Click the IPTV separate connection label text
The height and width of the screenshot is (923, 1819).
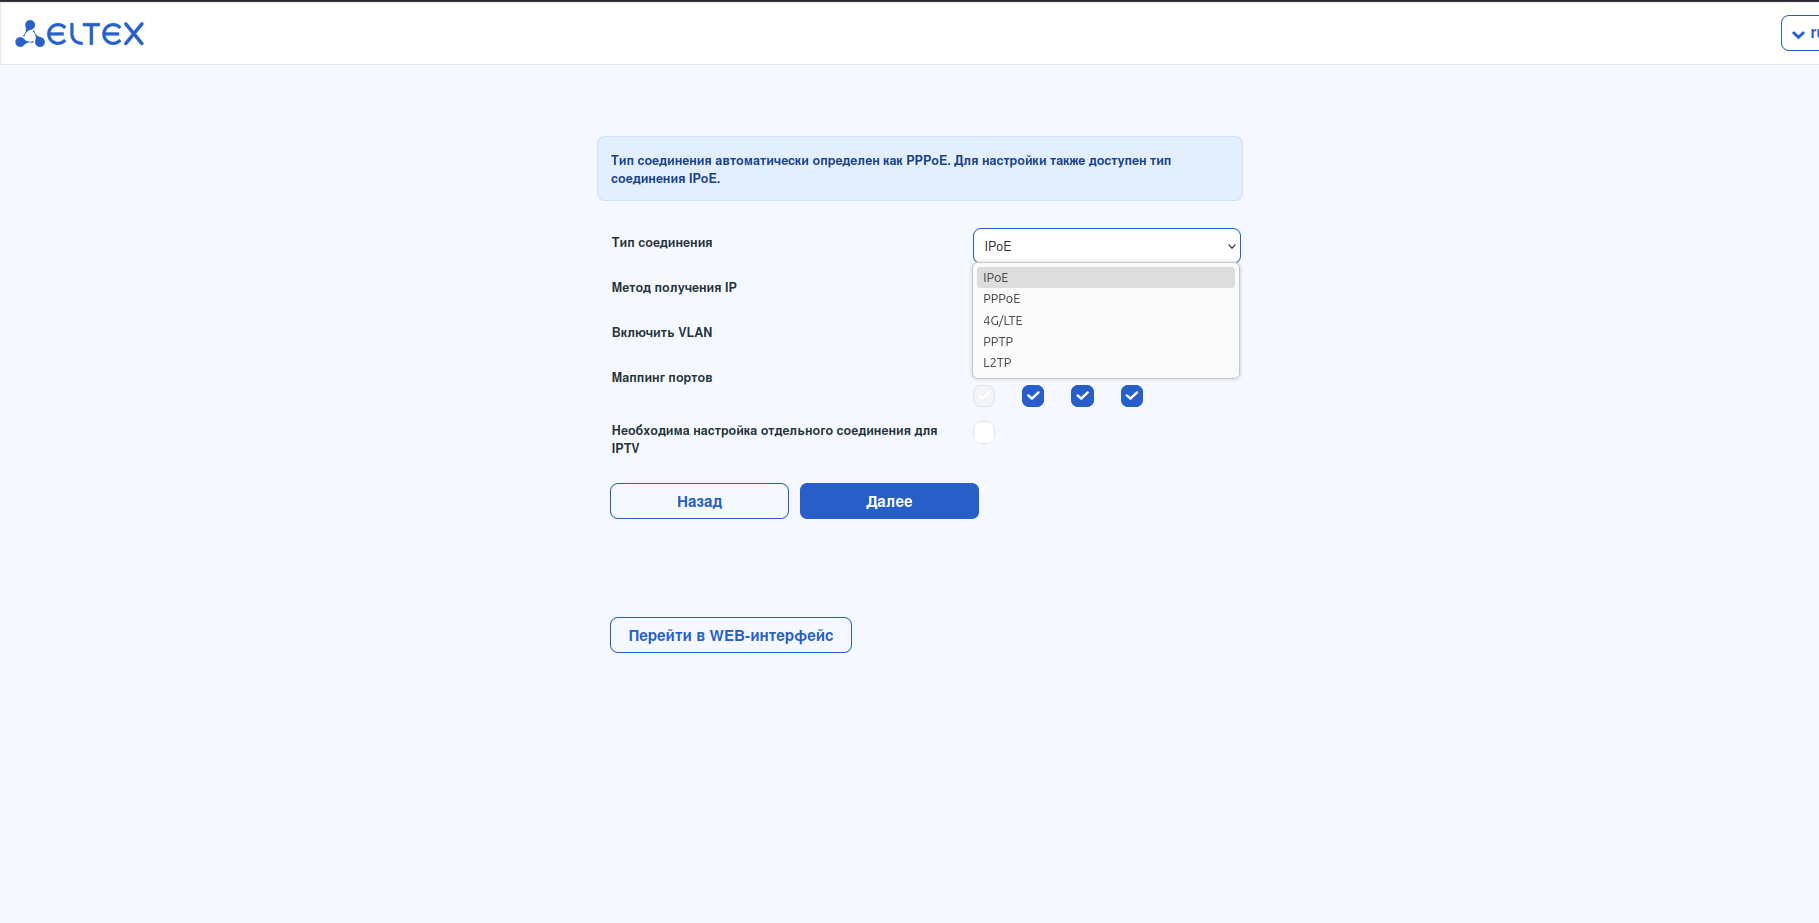[774, 439]
